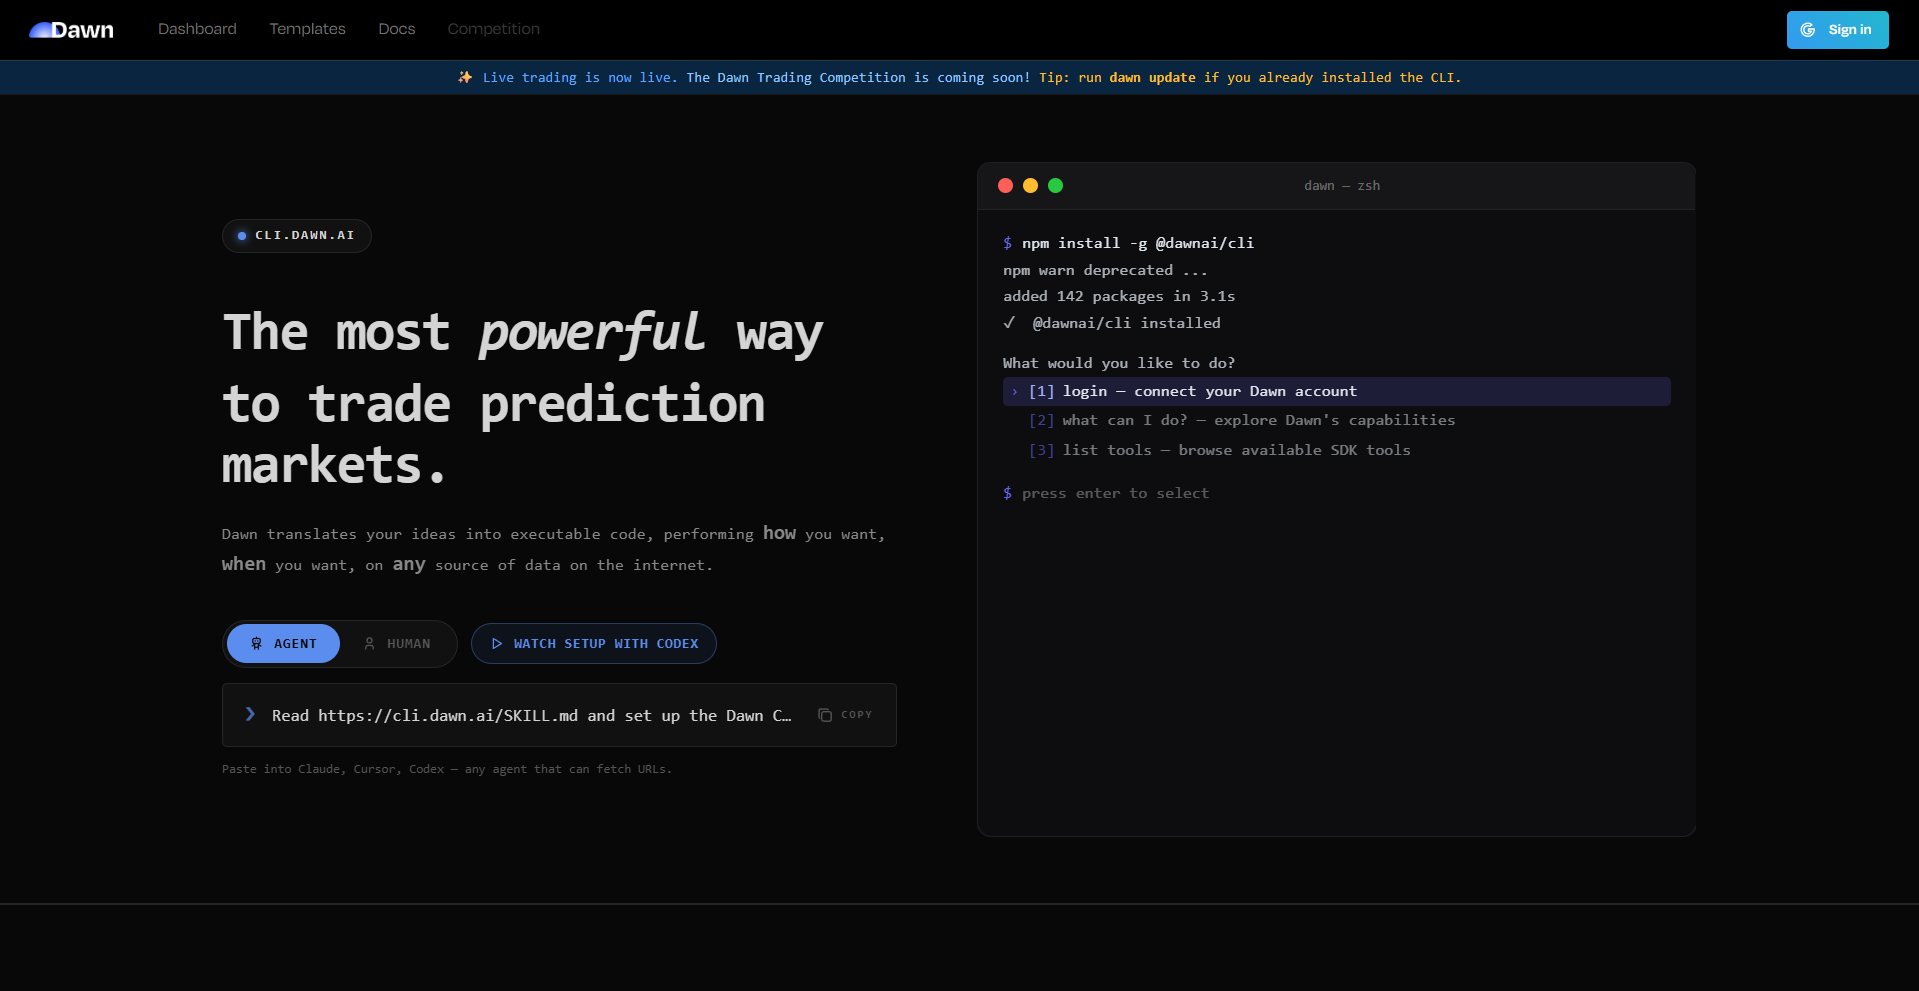Click the red close dot in terminal window
1919x991 pixels.
(x=1005, y=186)
